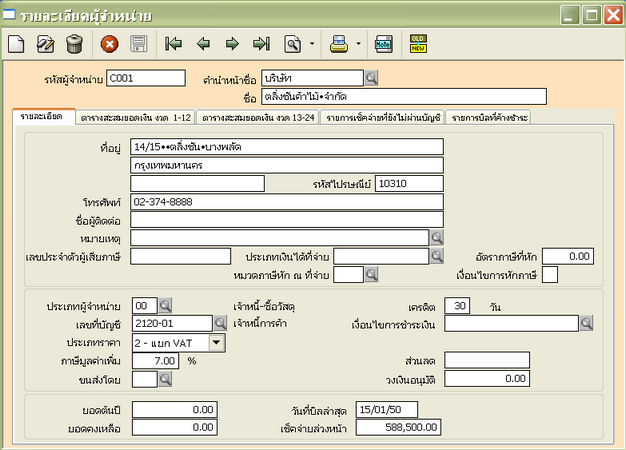Click the โทรศัพท์ phone number field
The image size is (626, 450).
click(286, 201)
